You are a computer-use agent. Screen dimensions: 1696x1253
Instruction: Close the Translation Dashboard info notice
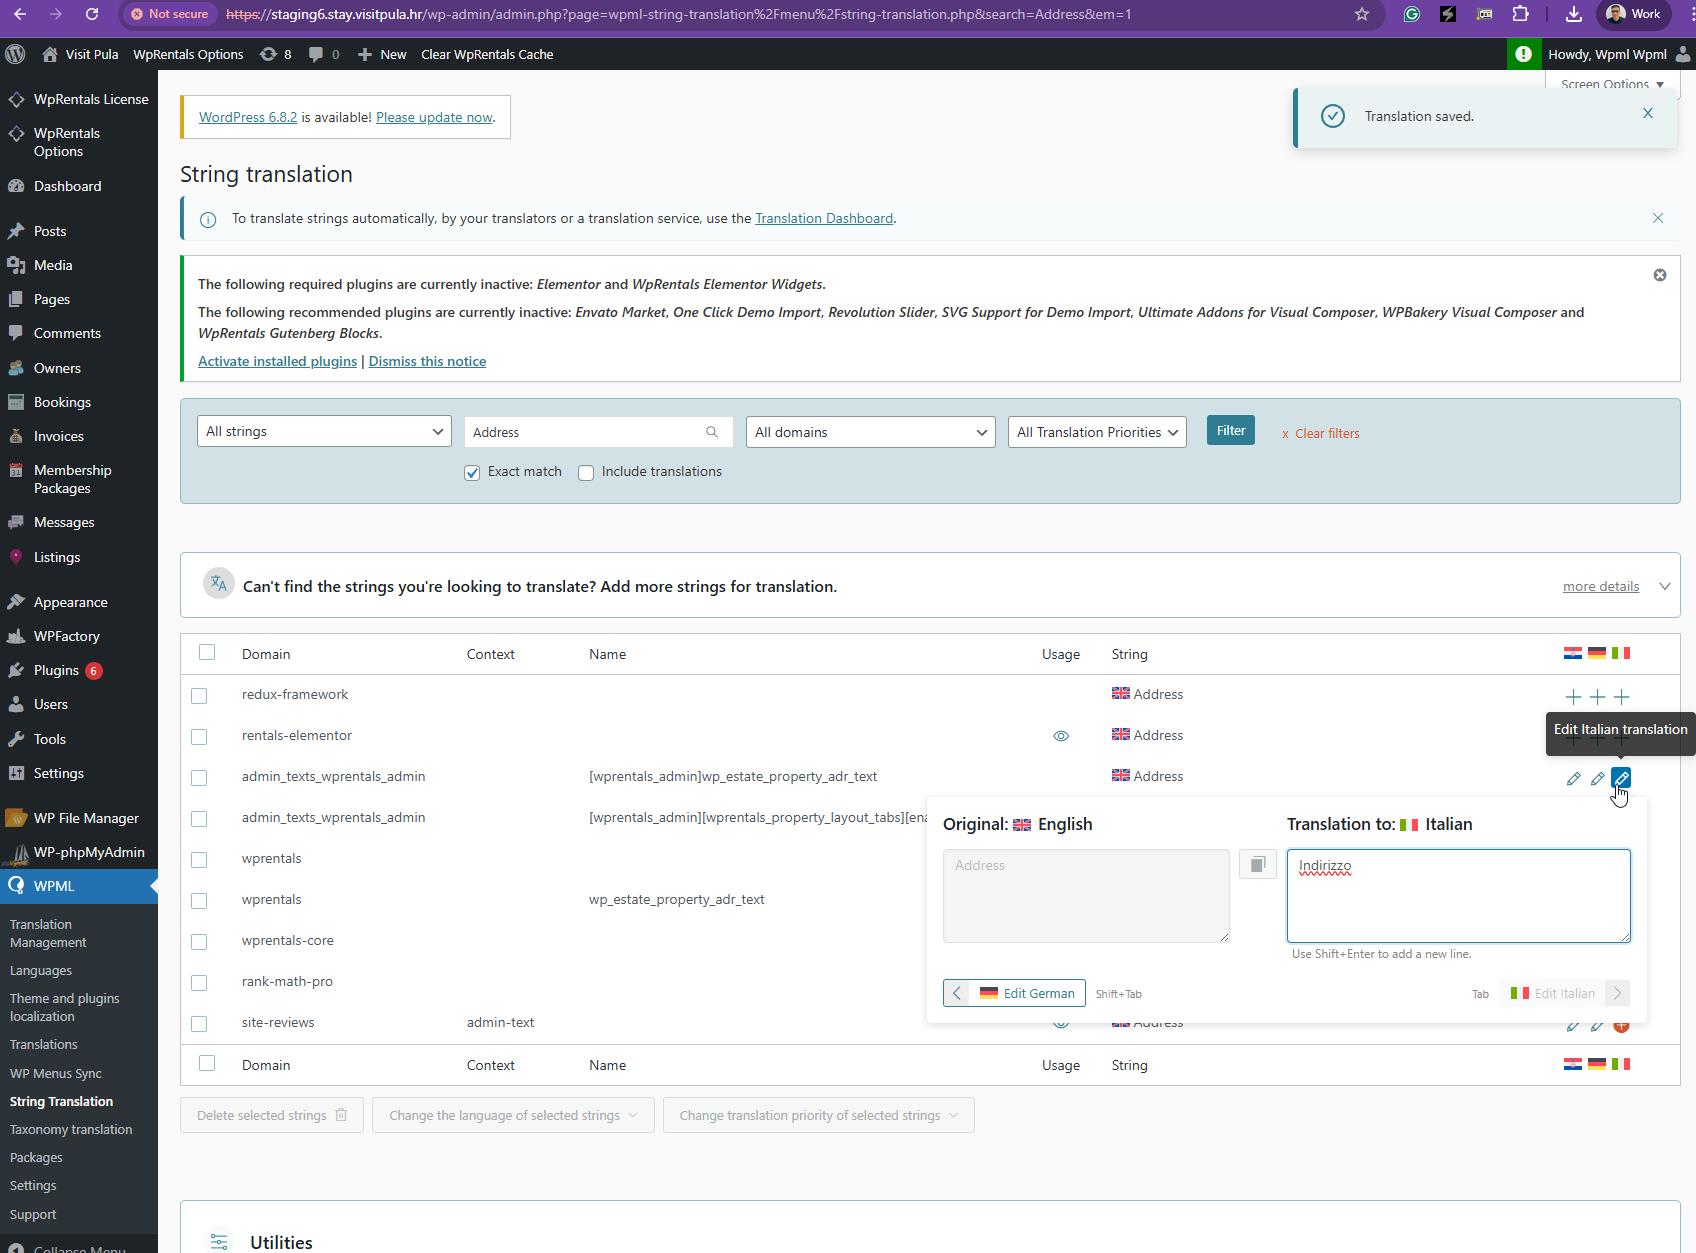coord(1658,218)
